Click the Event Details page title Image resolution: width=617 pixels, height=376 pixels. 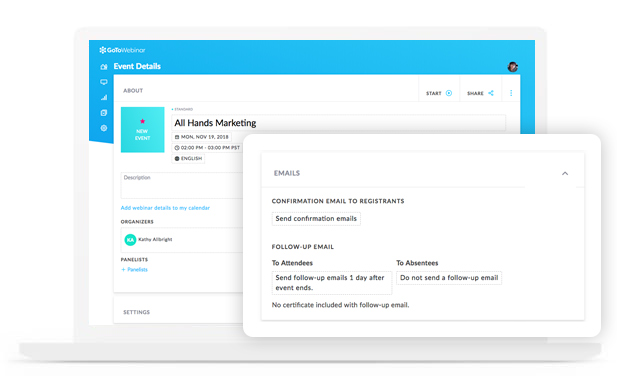137,66
